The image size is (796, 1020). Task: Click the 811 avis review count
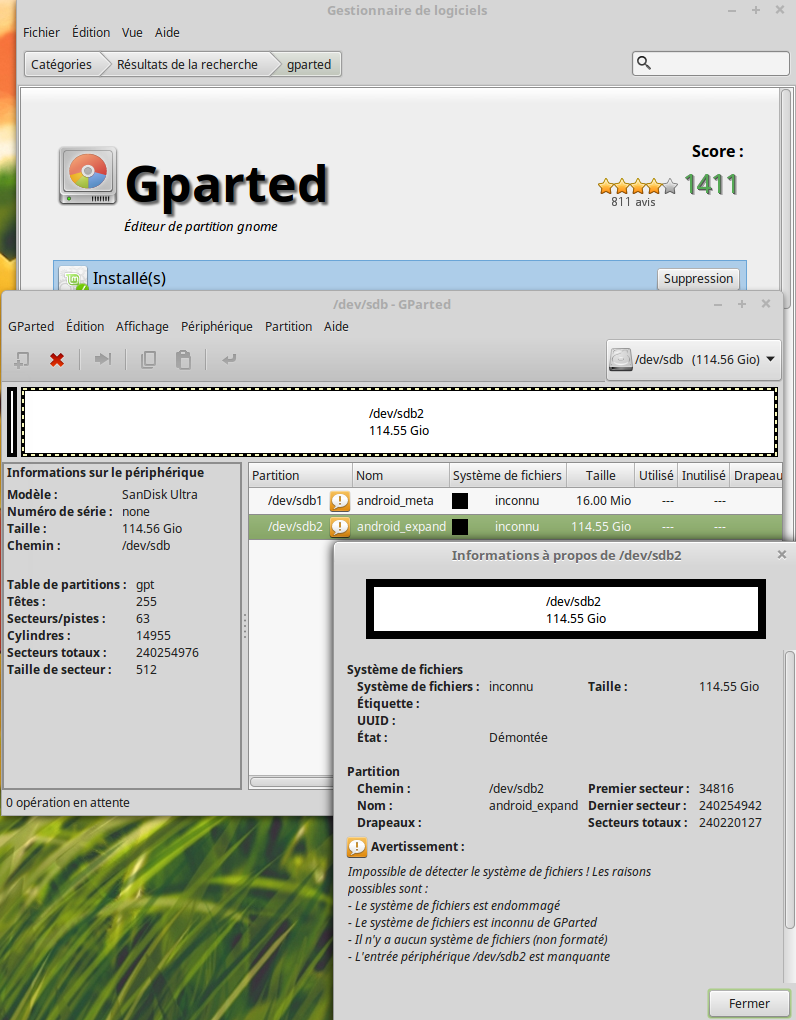tap(633, 202)
